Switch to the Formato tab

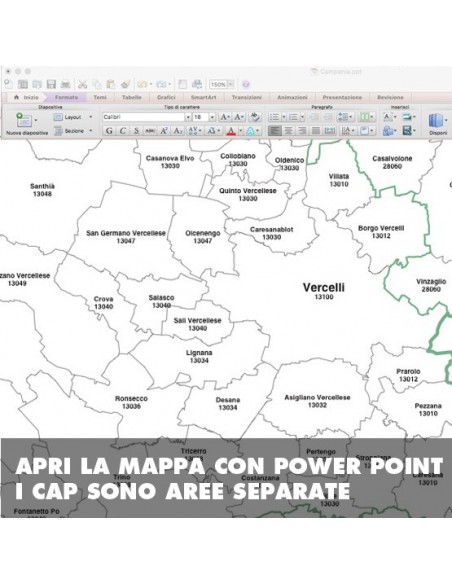[66, 98]
